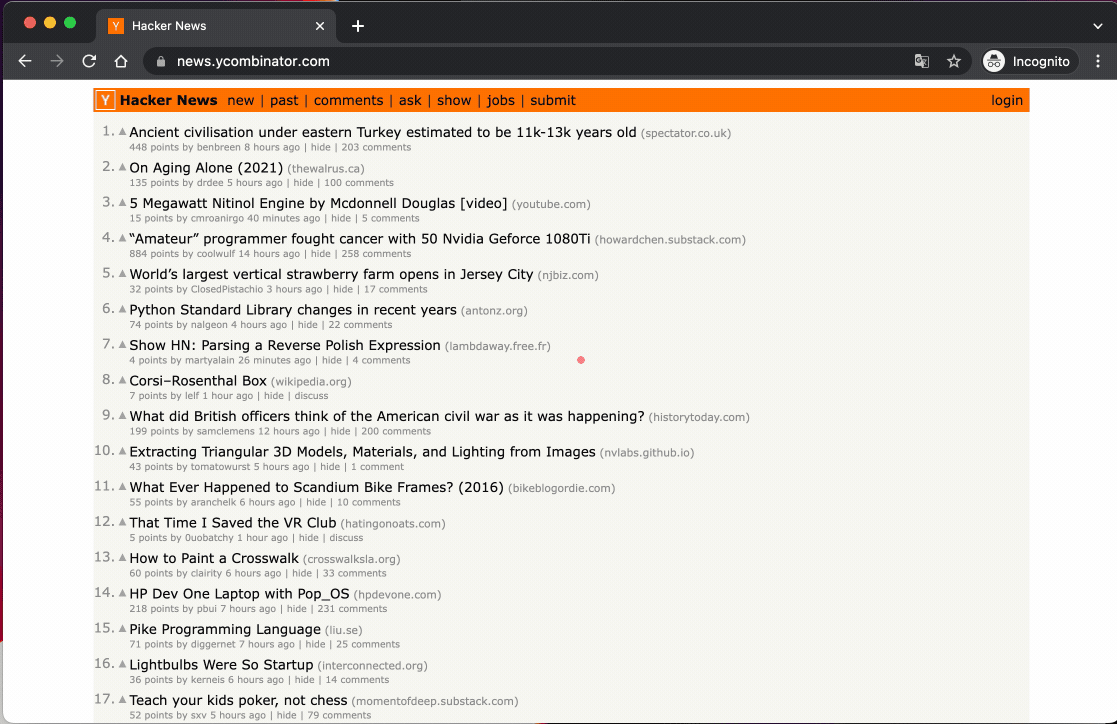1117x724 pixels.
Task: Bookmark page with the star icon
Action: pos(954,61)
